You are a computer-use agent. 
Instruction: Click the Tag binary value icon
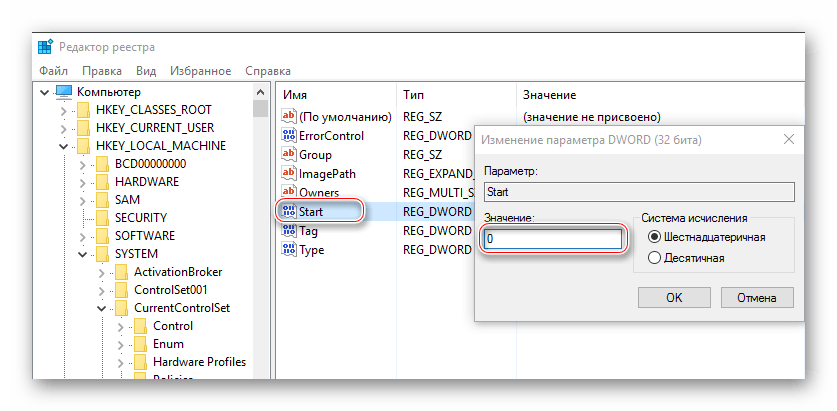pos(289,231)
